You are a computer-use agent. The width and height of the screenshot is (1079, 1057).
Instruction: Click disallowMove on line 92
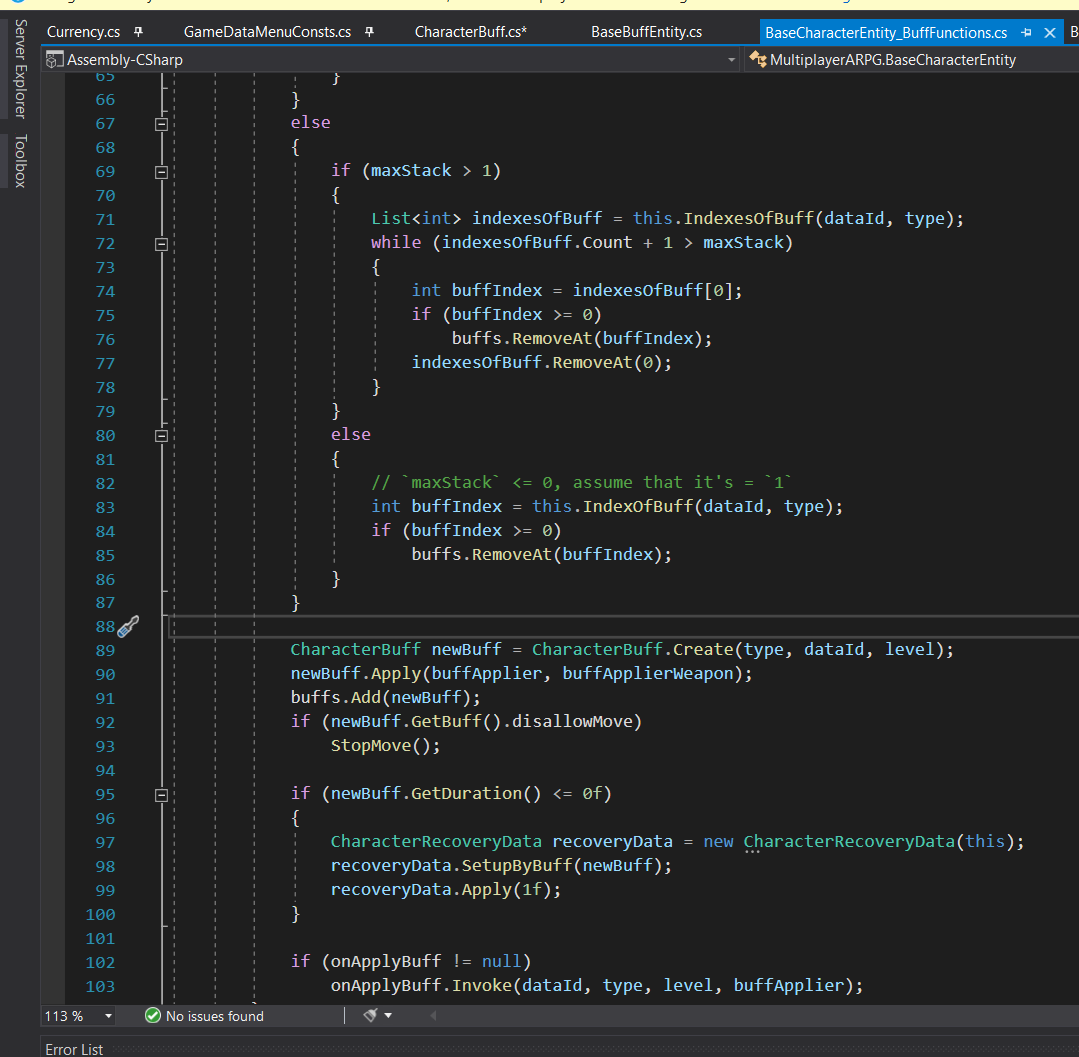572,722
